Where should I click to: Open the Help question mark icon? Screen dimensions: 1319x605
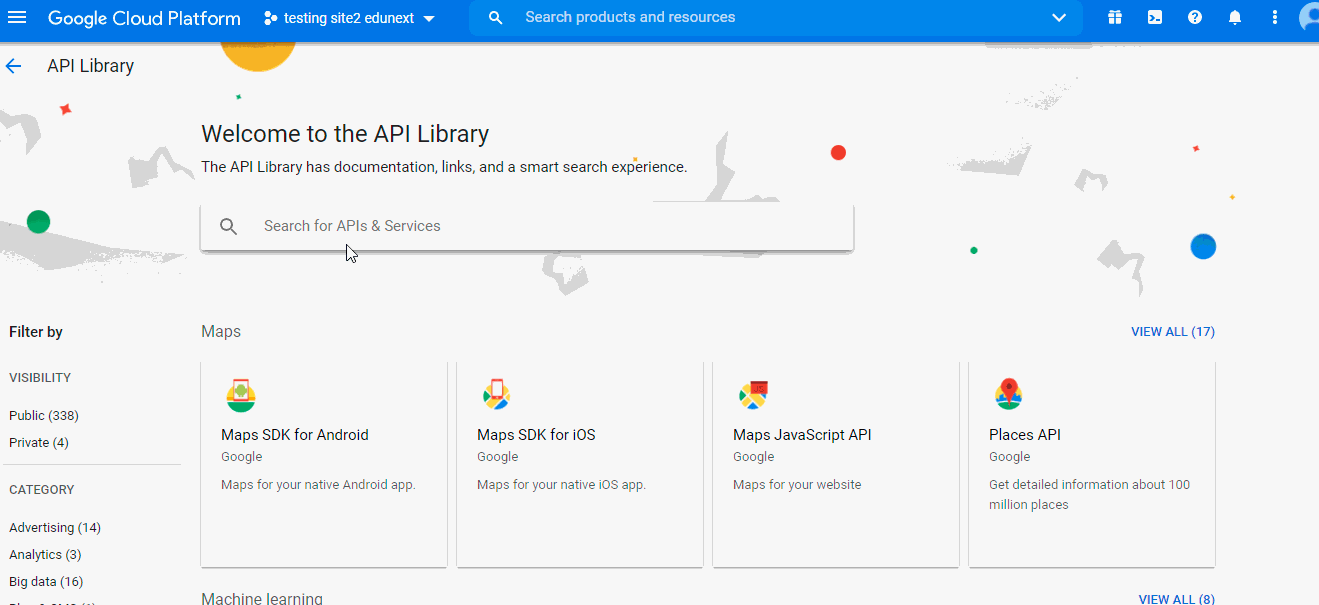(1195, 17)
